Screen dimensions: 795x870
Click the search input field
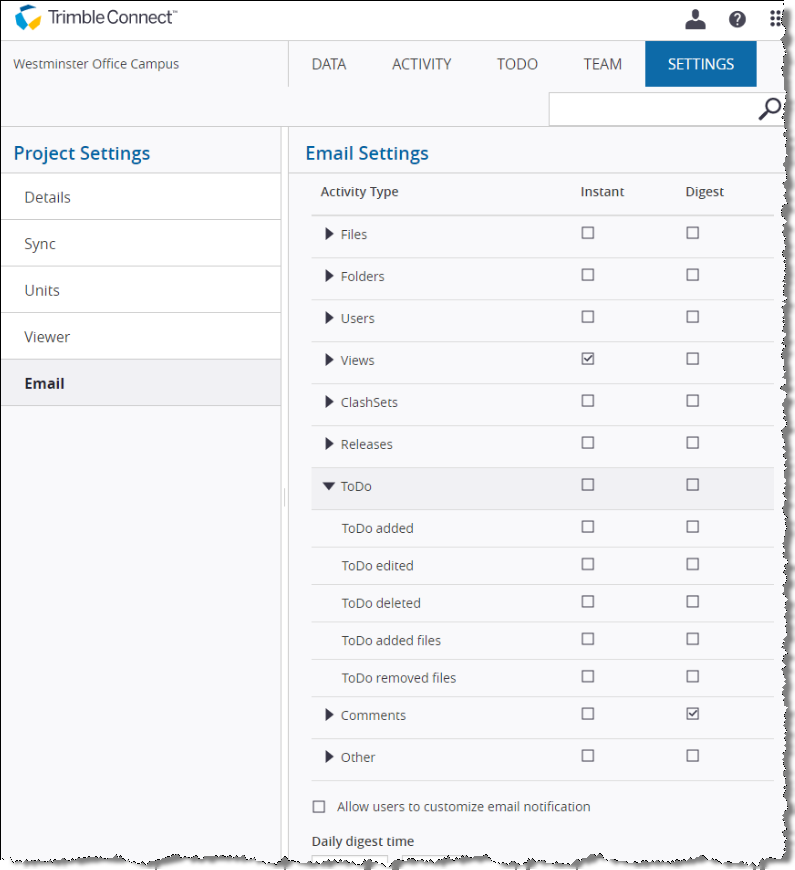pyautogui.click(x=652, y=109)
